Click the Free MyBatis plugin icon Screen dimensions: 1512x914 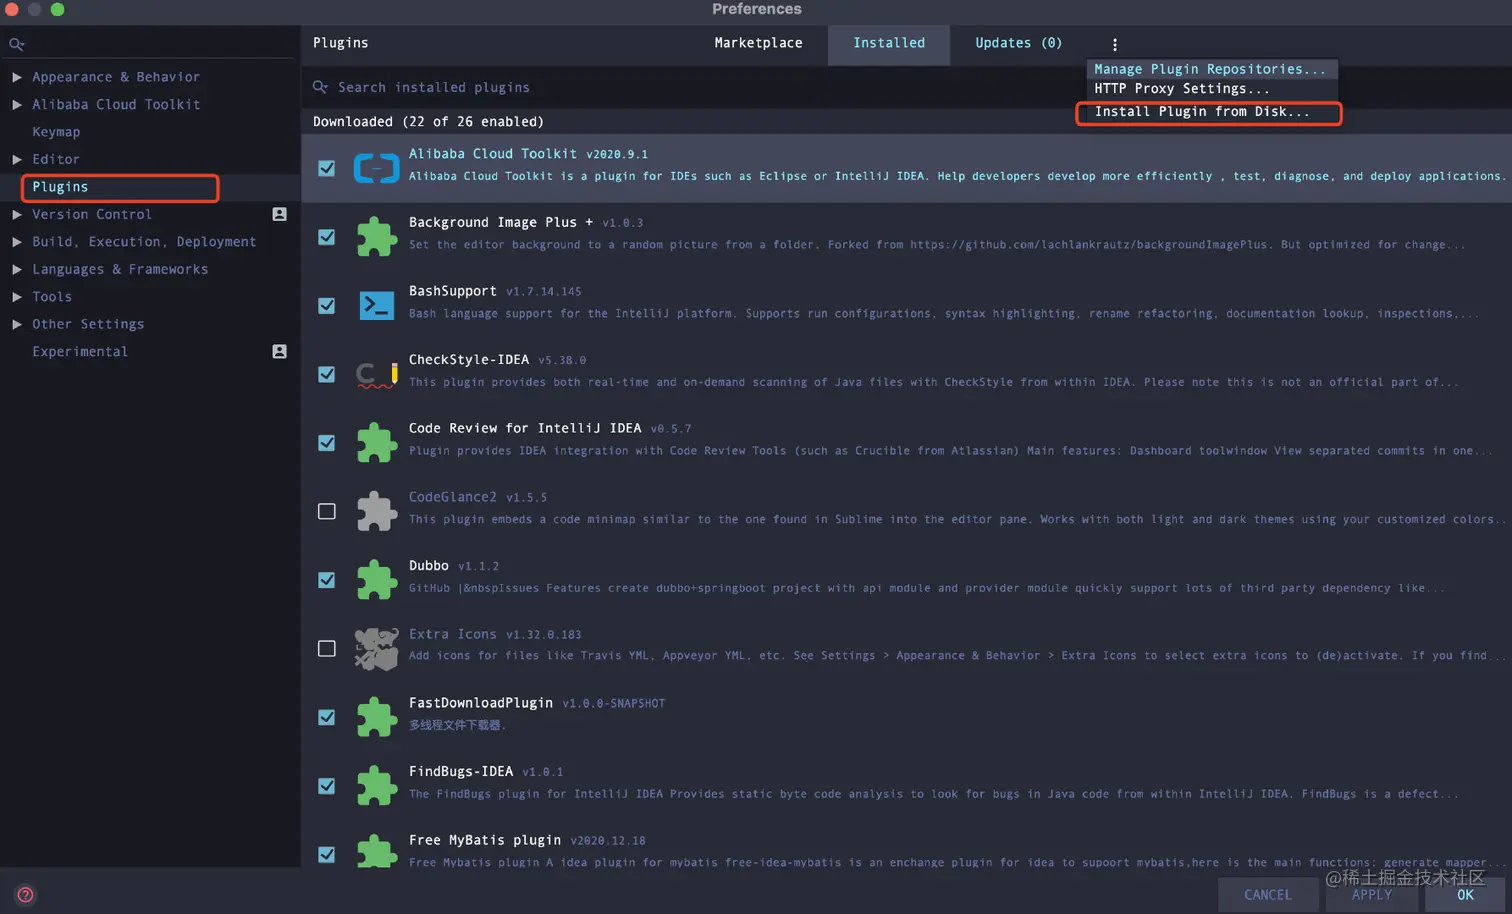click(x=376, y=851)
